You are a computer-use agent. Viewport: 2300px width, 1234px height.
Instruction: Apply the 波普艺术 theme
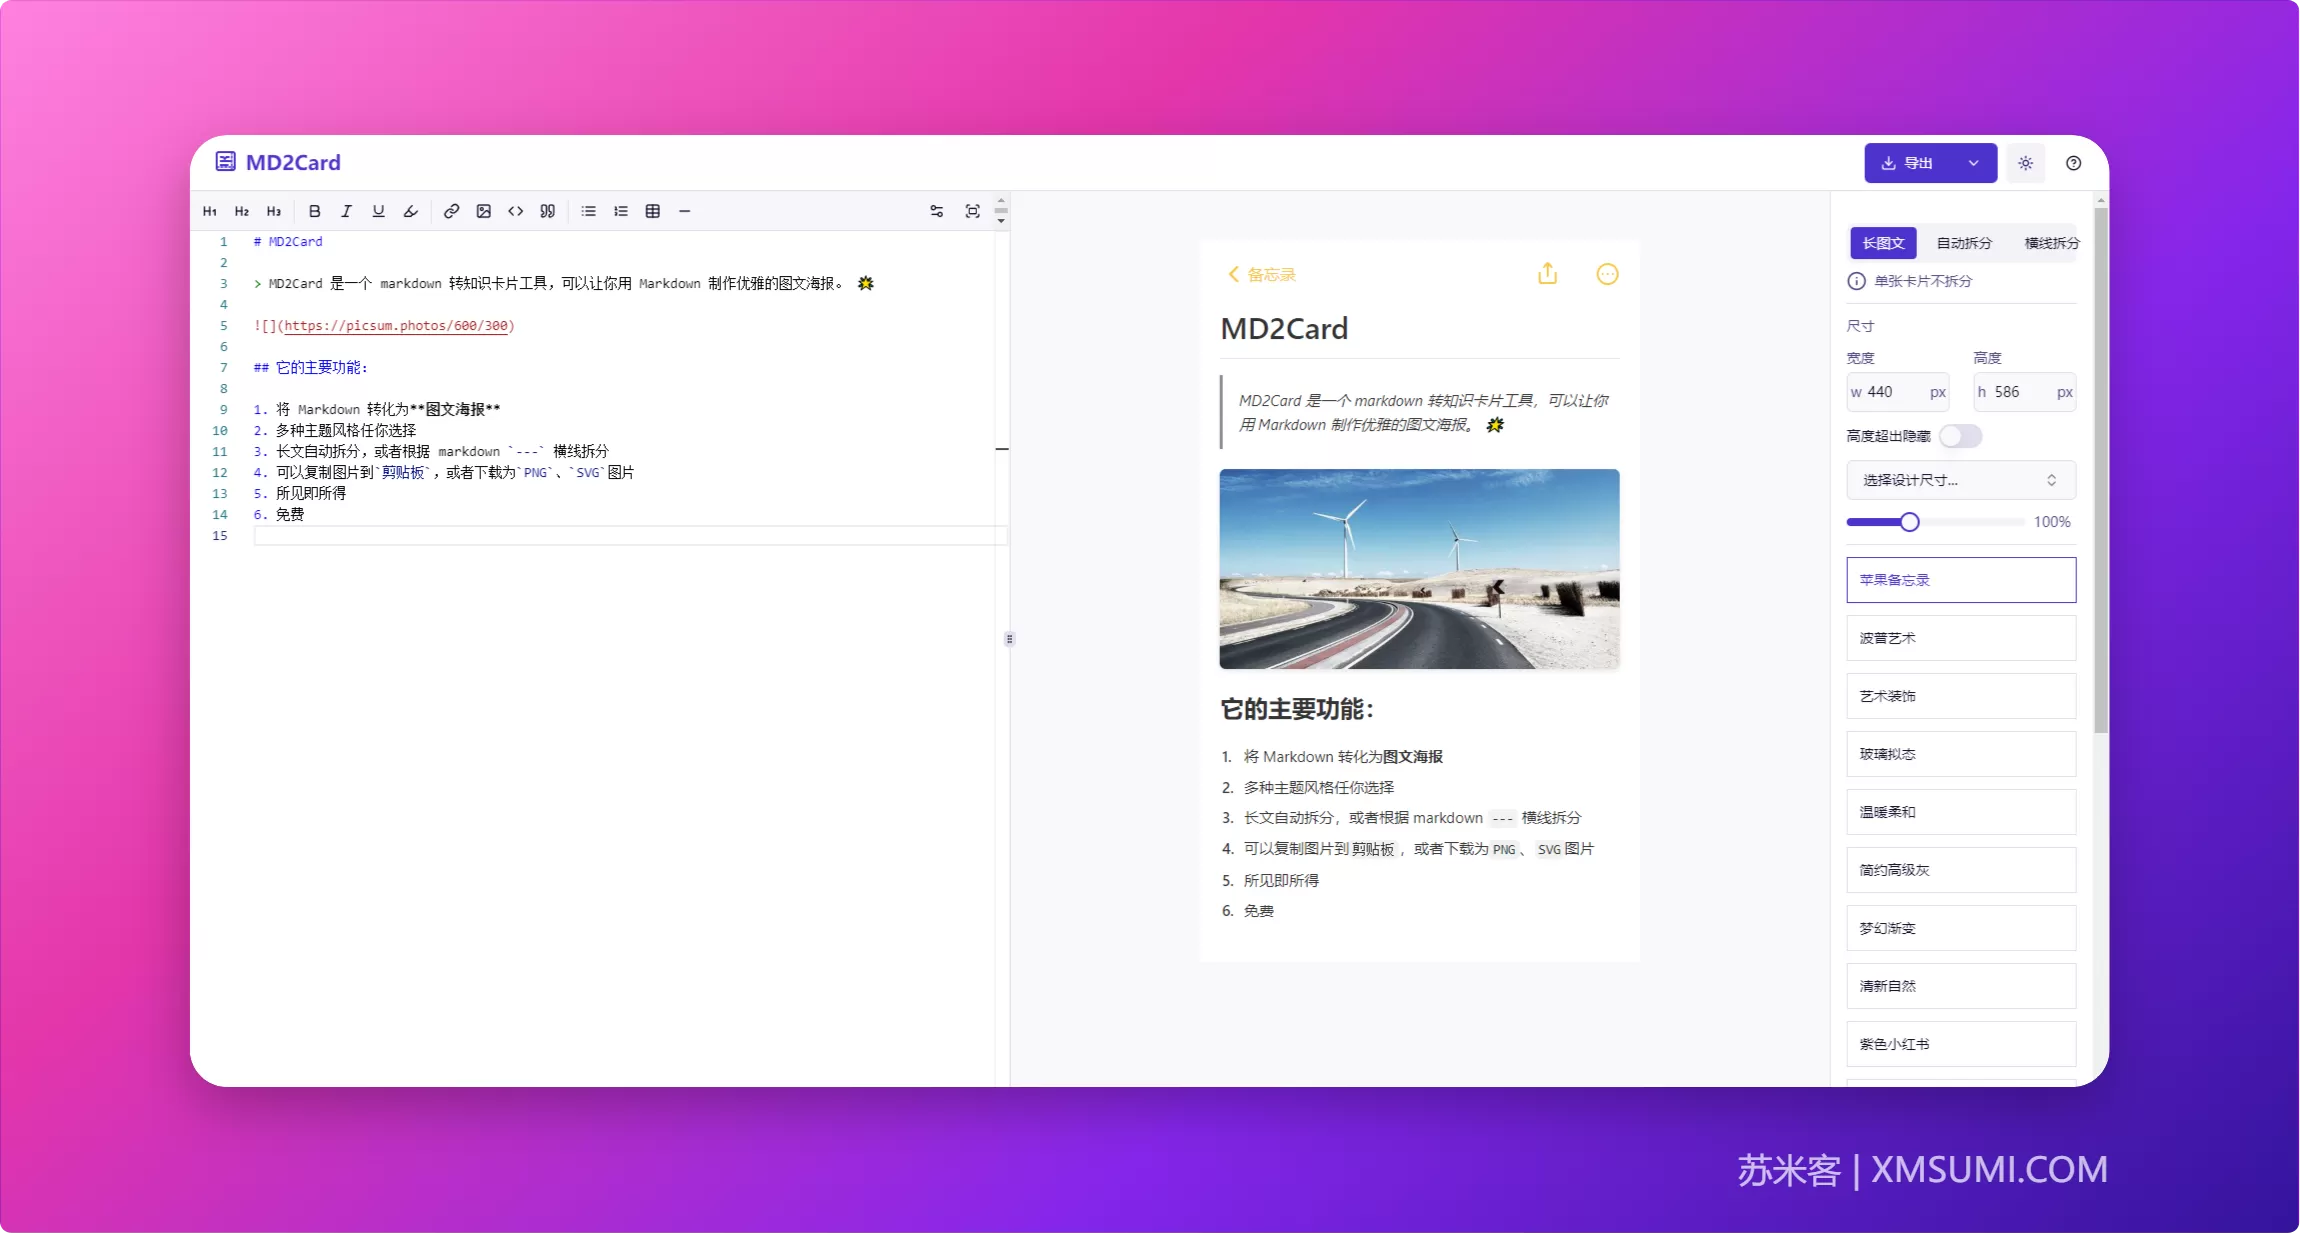1960,638
